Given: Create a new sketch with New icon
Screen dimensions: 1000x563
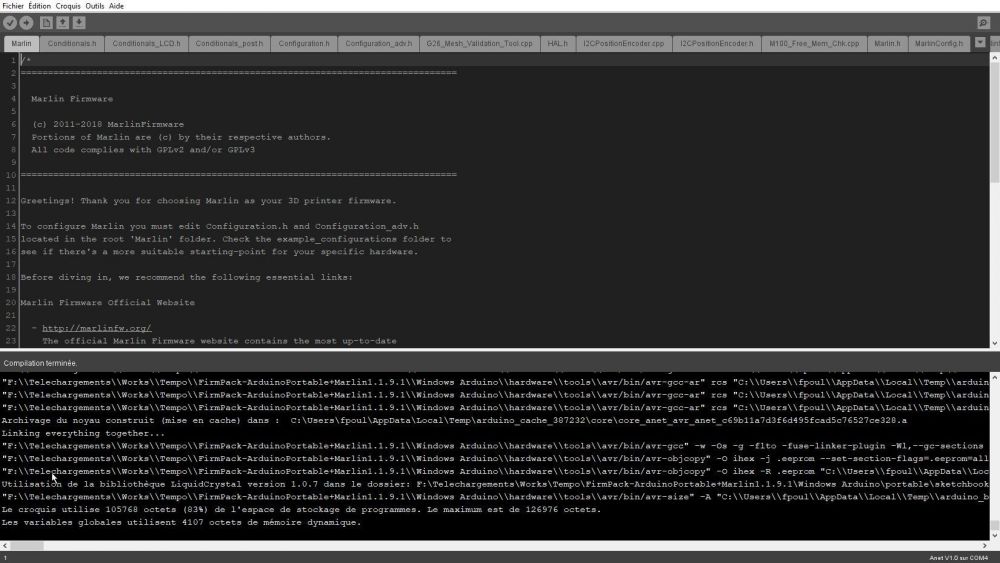Looking at the screenshot, I should (47, 23).
